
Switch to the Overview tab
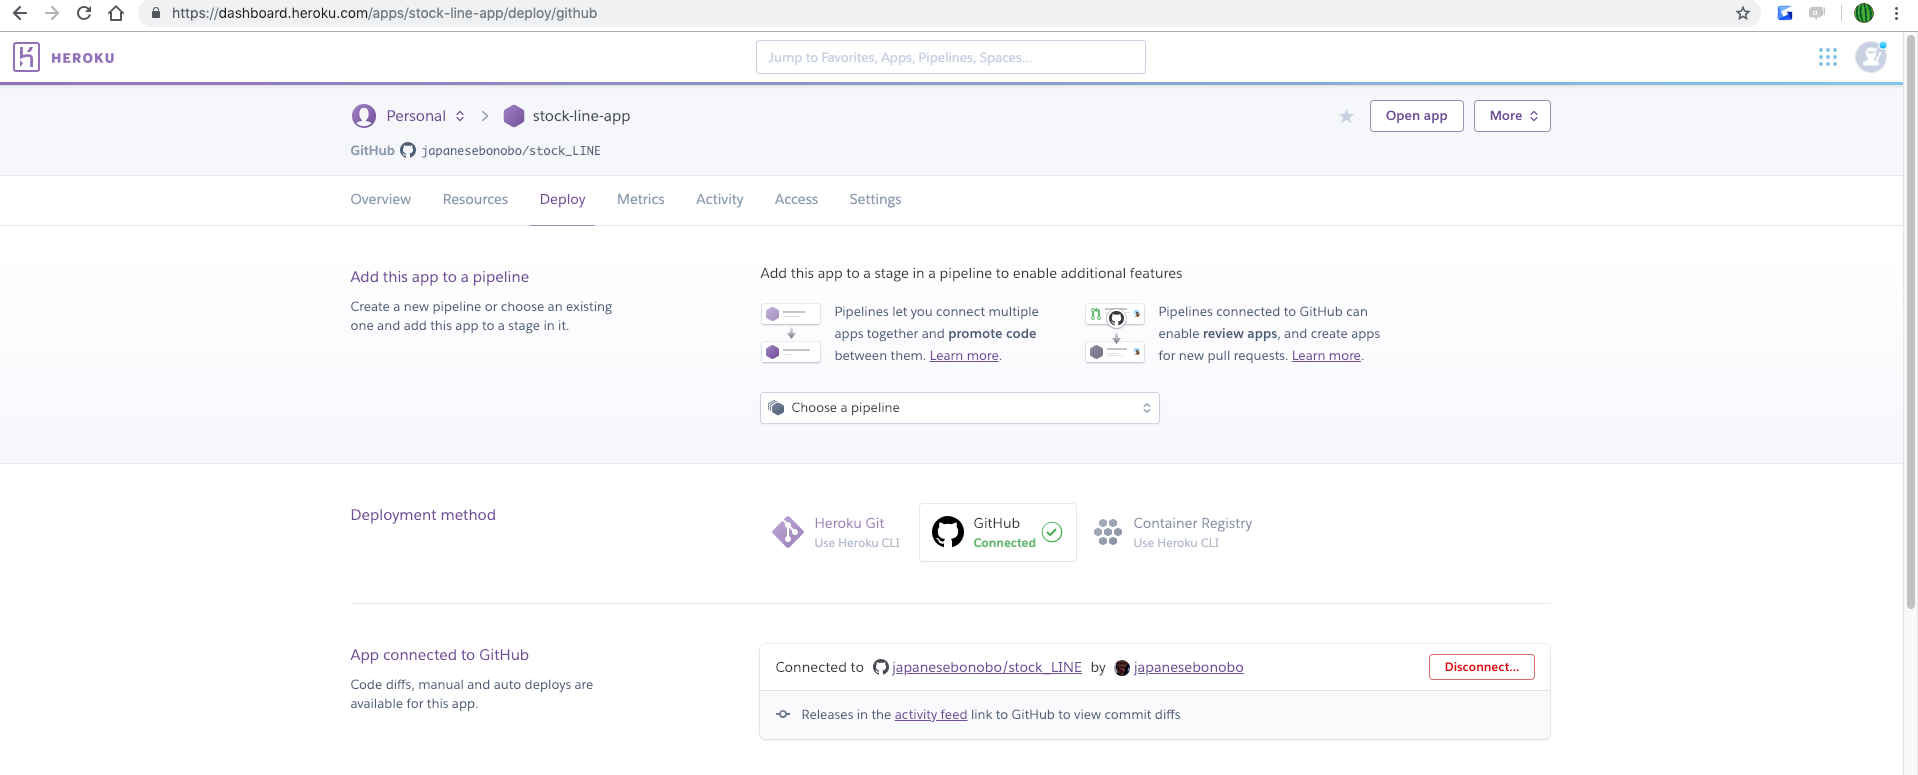click(380, 199)
